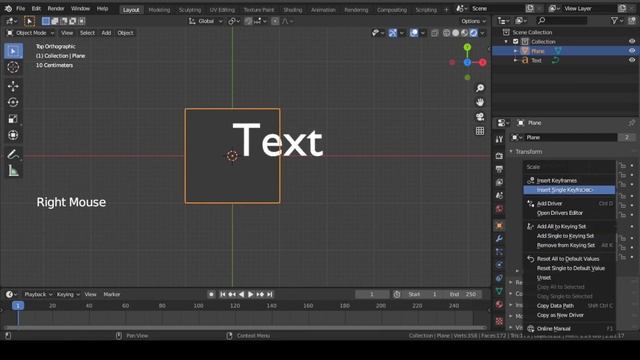Image resolution: width=640 pixels, height=360 pixels.
Task: Open the Render properties tab
Action: [499, 156]
